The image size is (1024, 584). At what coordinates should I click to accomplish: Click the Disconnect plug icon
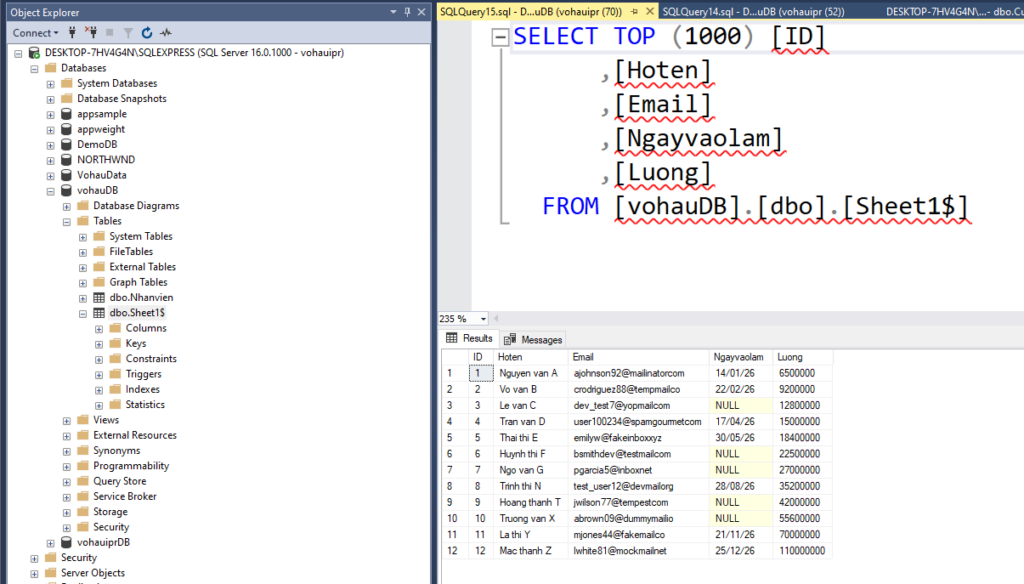tap(91, 33)
